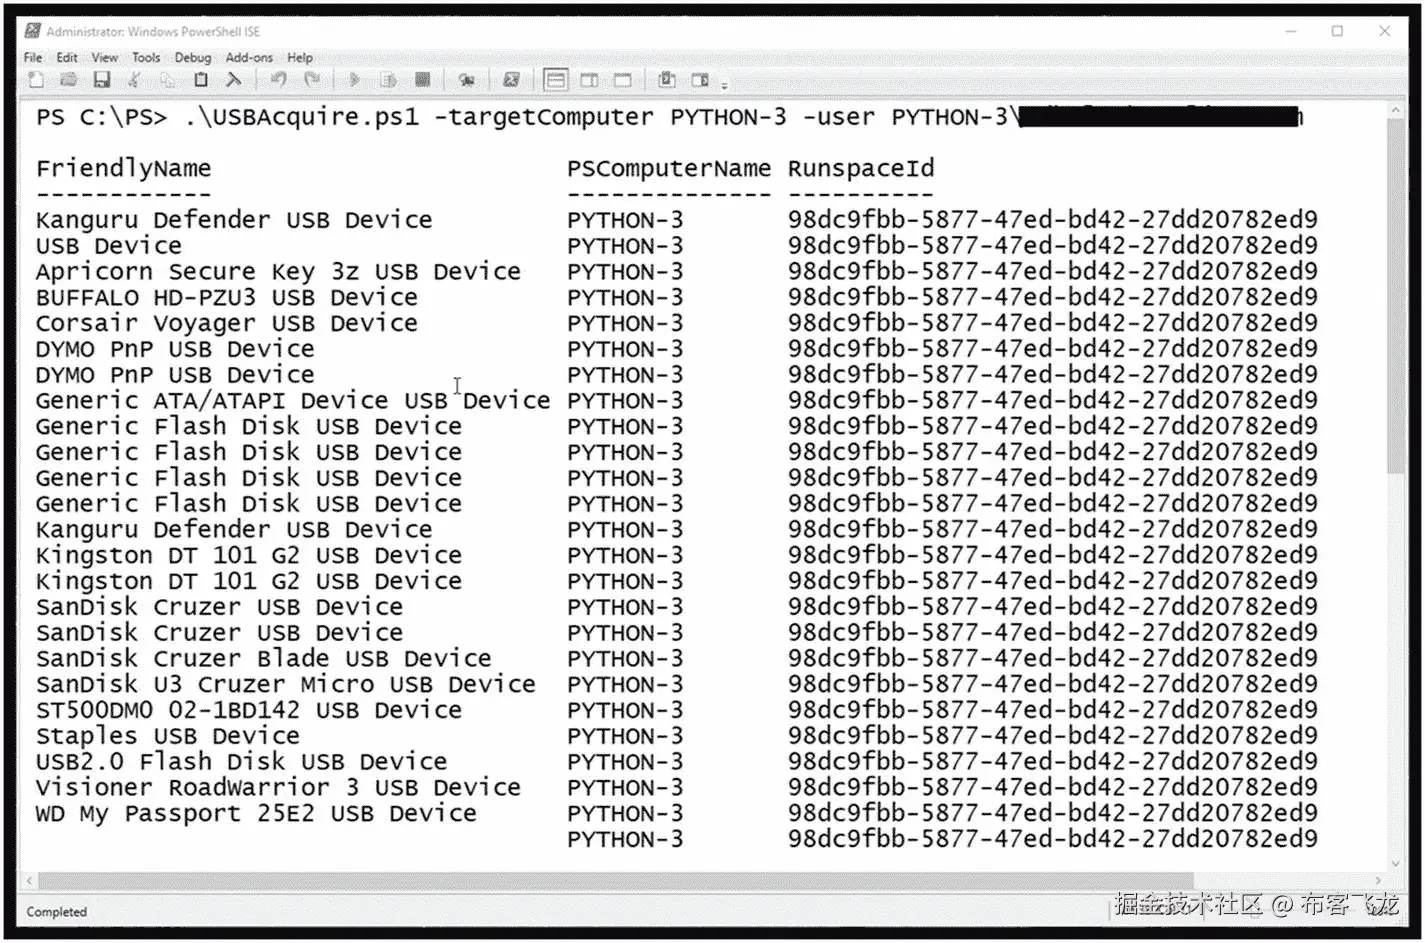Show script pane on top layout icon

coord(556,80)
